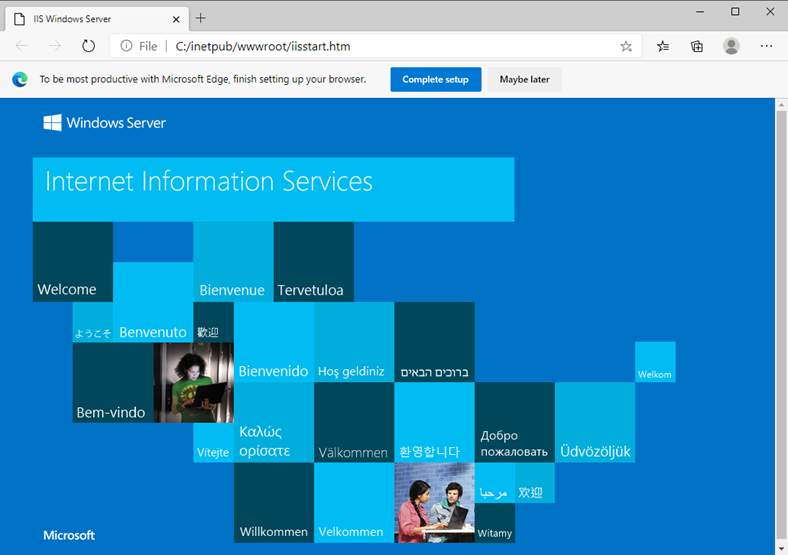Click the scrollbar up arrow
Viewport: 788px width, 555px height.
coord(781,105)
